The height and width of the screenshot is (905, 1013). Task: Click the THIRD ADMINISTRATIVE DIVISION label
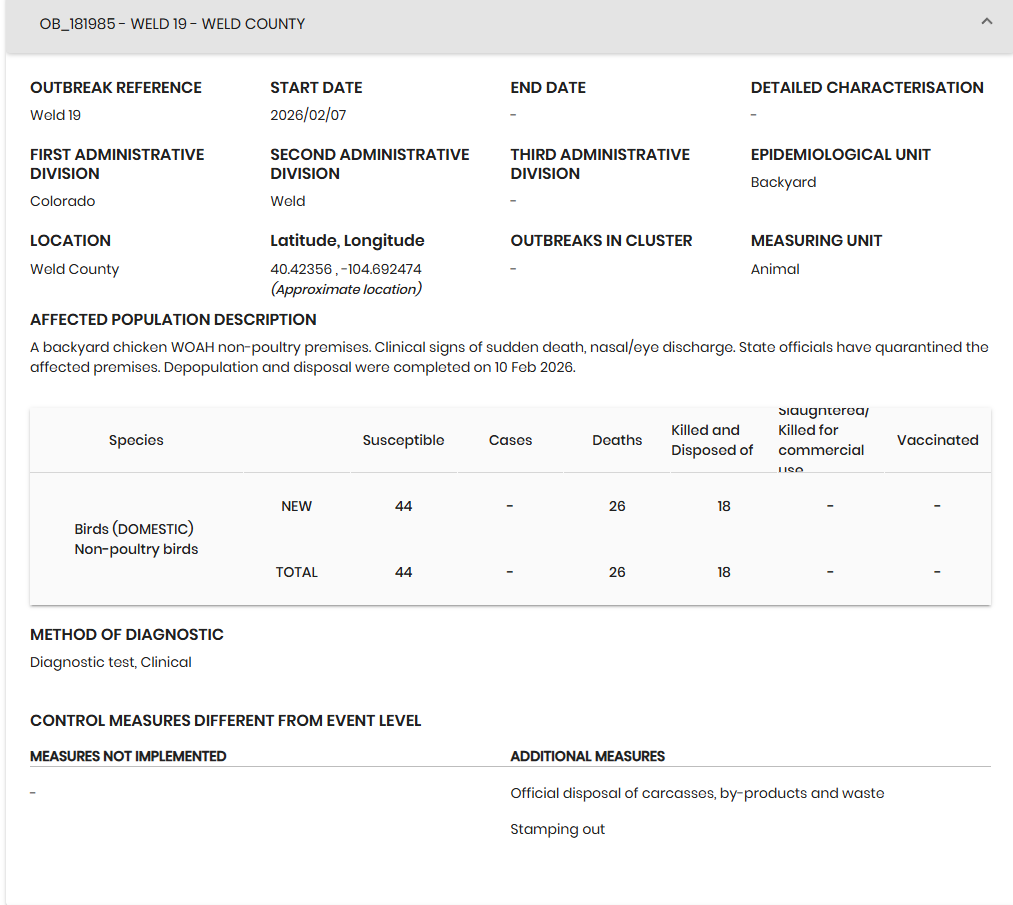click(x=600, y=164)
